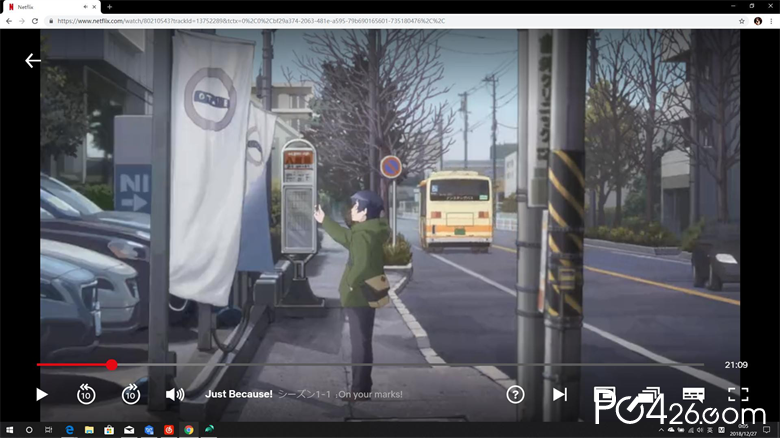Open the episode list icon

(x=649, y=395)
